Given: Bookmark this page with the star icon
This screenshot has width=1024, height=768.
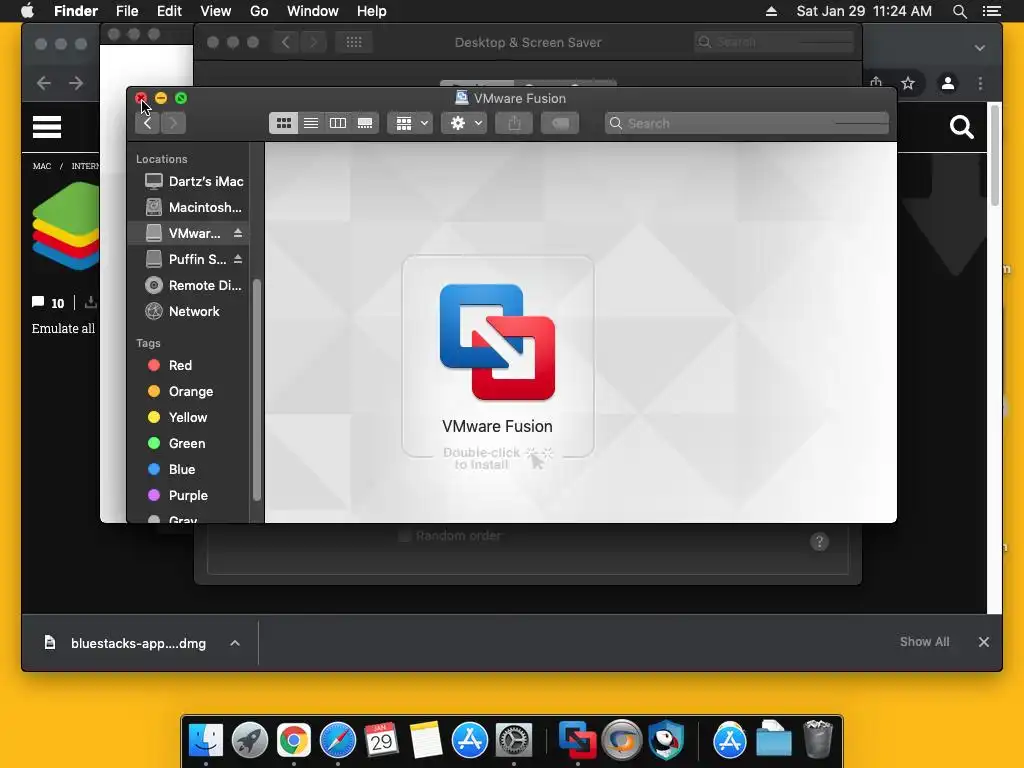Looking at the screenshot, I should pyautogui.click(x=908, y=83).
